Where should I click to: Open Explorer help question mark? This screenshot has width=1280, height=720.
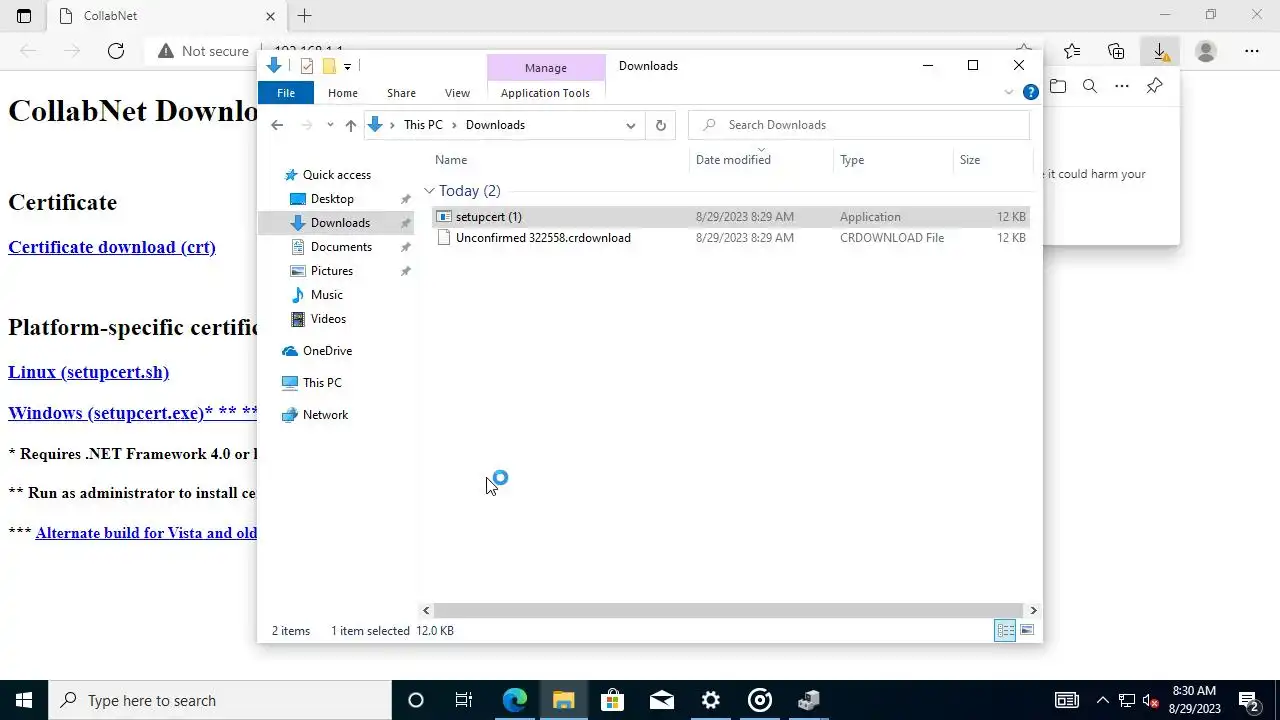(1030, 92)
